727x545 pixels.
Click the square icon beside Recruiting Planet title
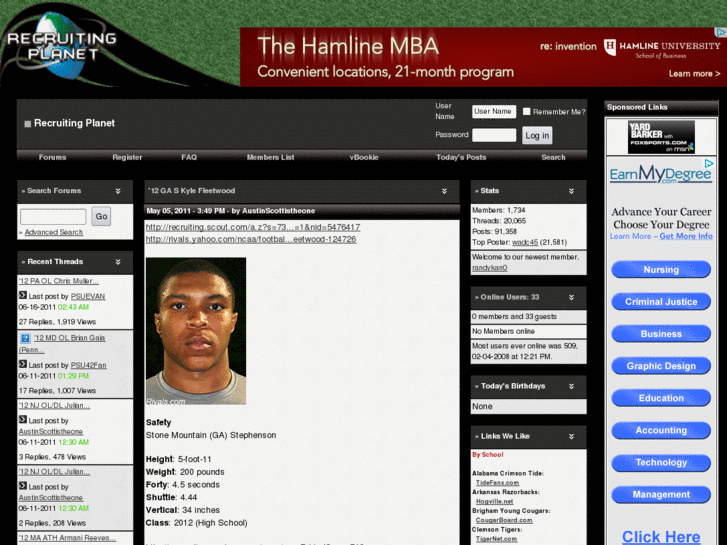pyautogui.click(x=27, y=124)
